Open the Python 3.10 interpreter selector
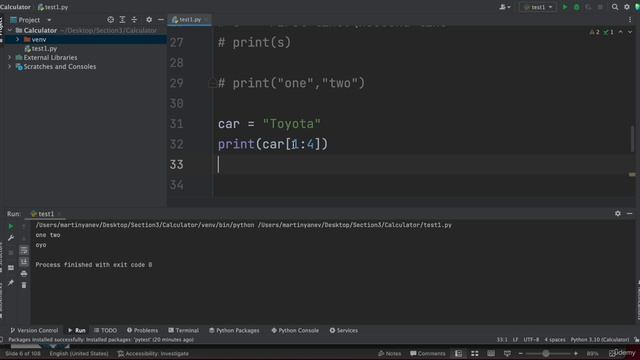Image resolution: width=640 pixels, height=360 pixels. (600, 340)
